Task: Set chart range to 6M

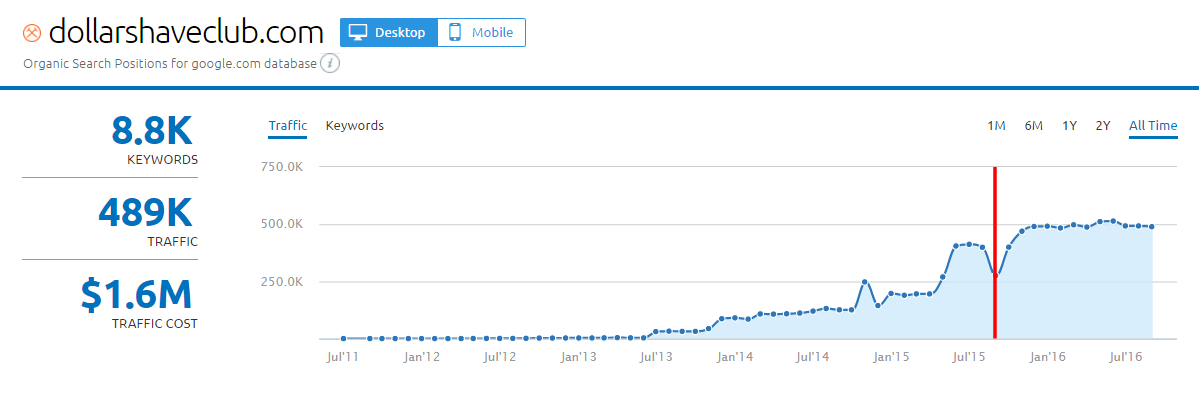Action: pyautogui.click(x=1033, y=125)
